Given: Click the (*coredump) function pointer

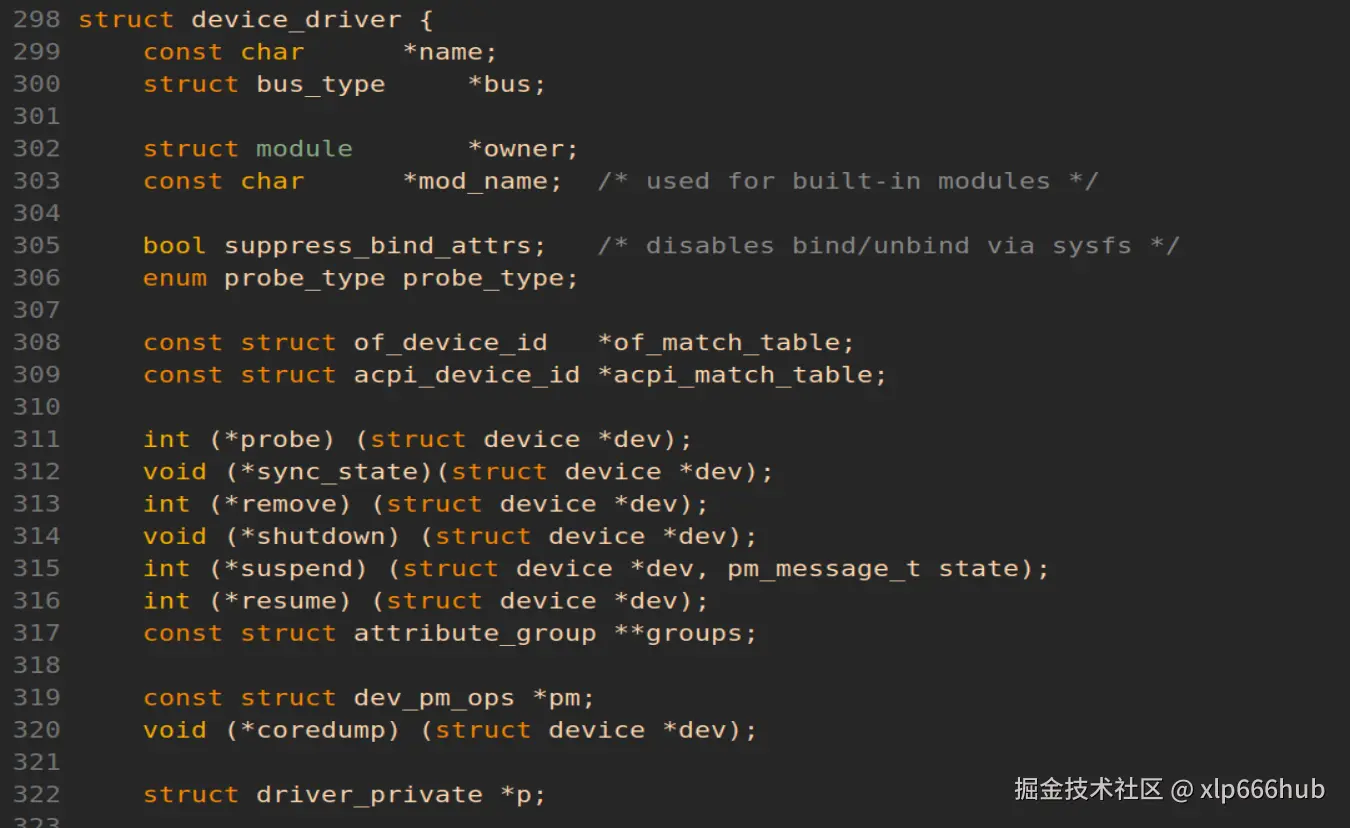Looking at the screenshot, I should coord(312,731).
